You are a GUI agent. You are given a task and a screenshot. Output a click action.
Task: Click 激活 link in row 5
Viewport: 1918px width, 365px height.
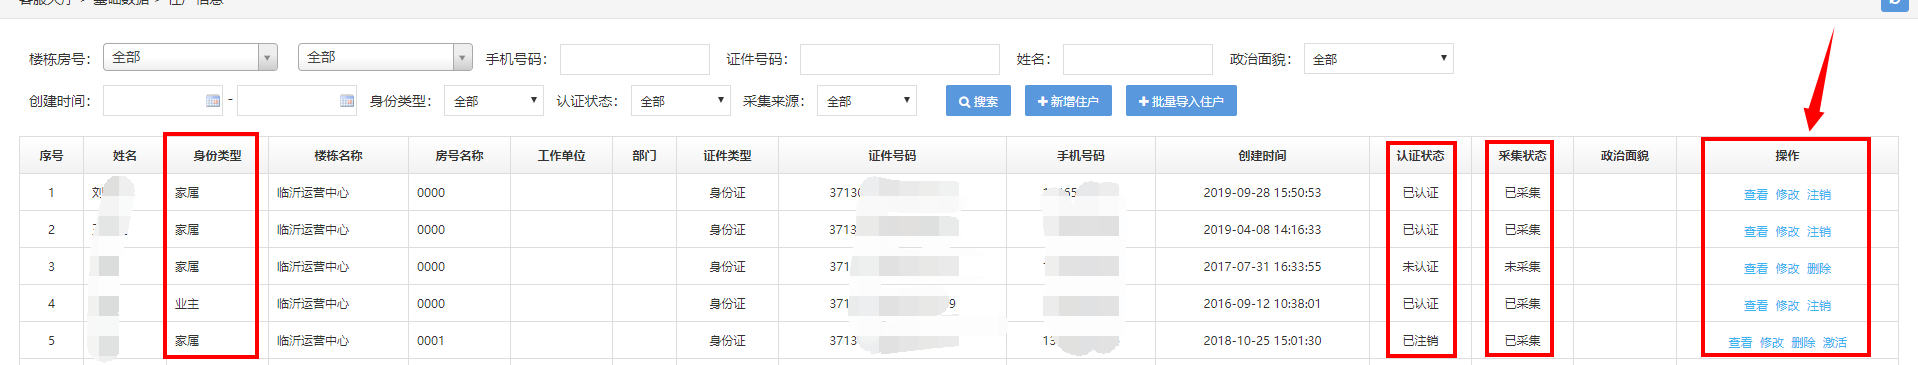[x=1835, y=343]
